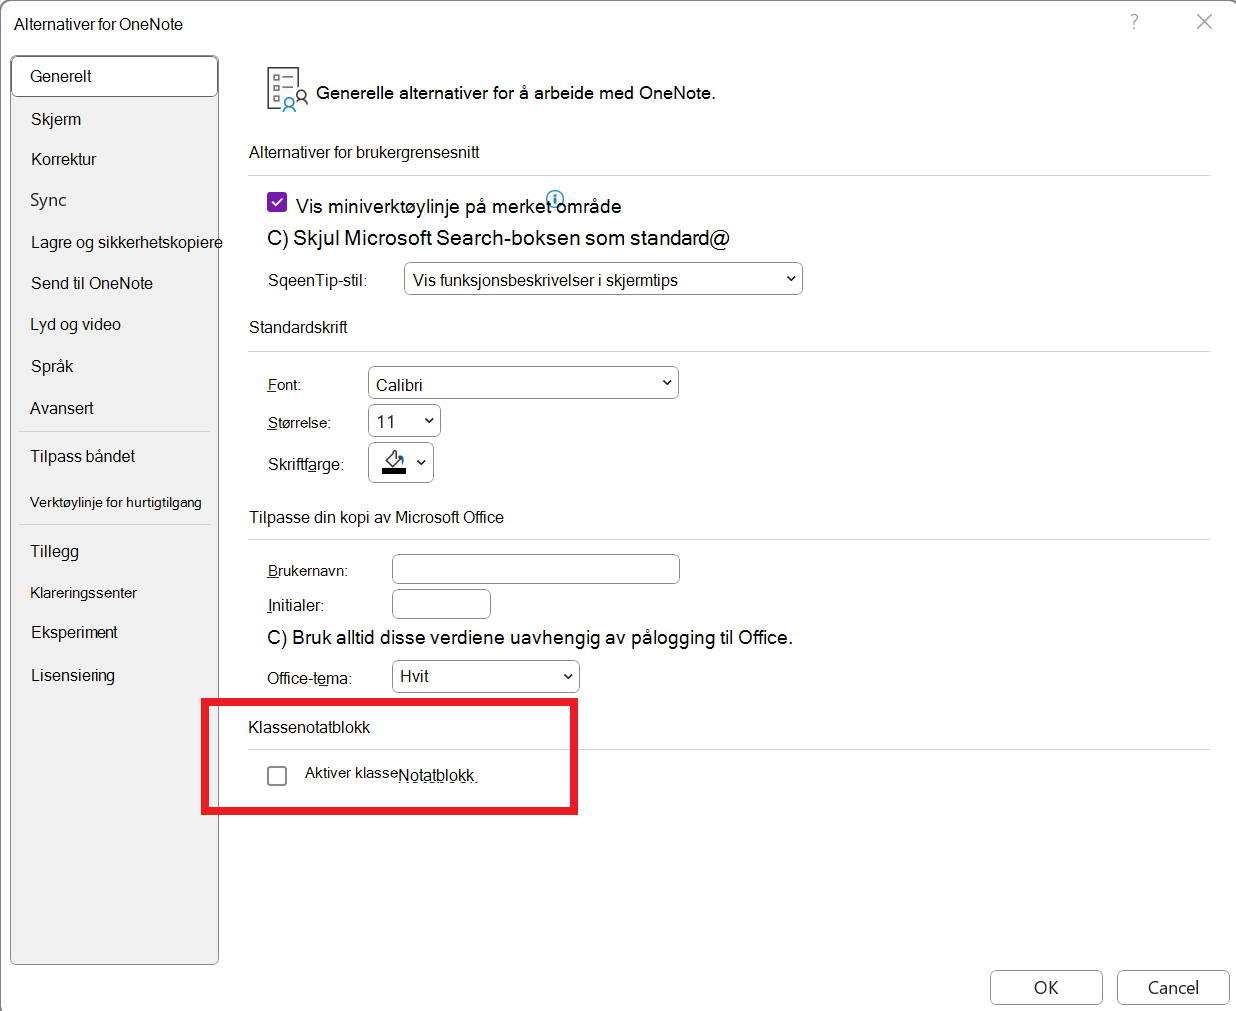Close the Alternativer for OneNote dialog

pos(1204,22)
